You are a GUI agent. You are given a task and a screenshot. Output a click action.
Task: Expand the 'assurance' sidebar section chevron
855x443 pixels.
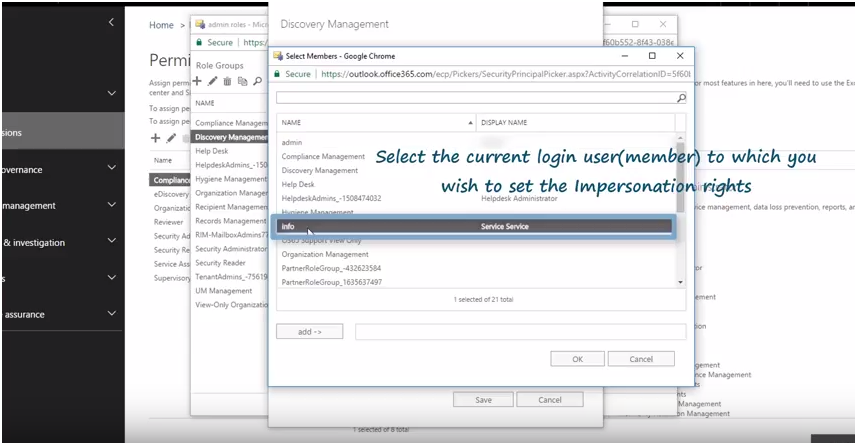coord(112,313)
